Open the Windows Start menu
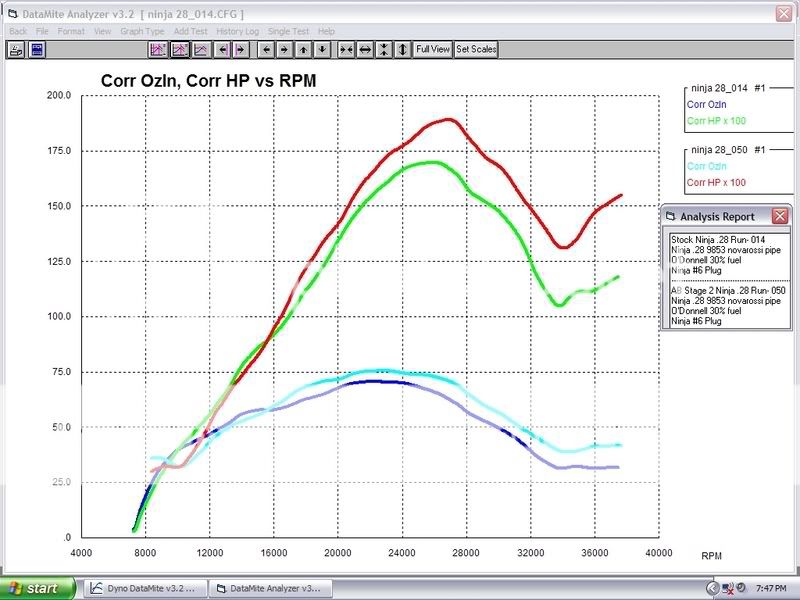The image size is (800, 600). (38, 588)
